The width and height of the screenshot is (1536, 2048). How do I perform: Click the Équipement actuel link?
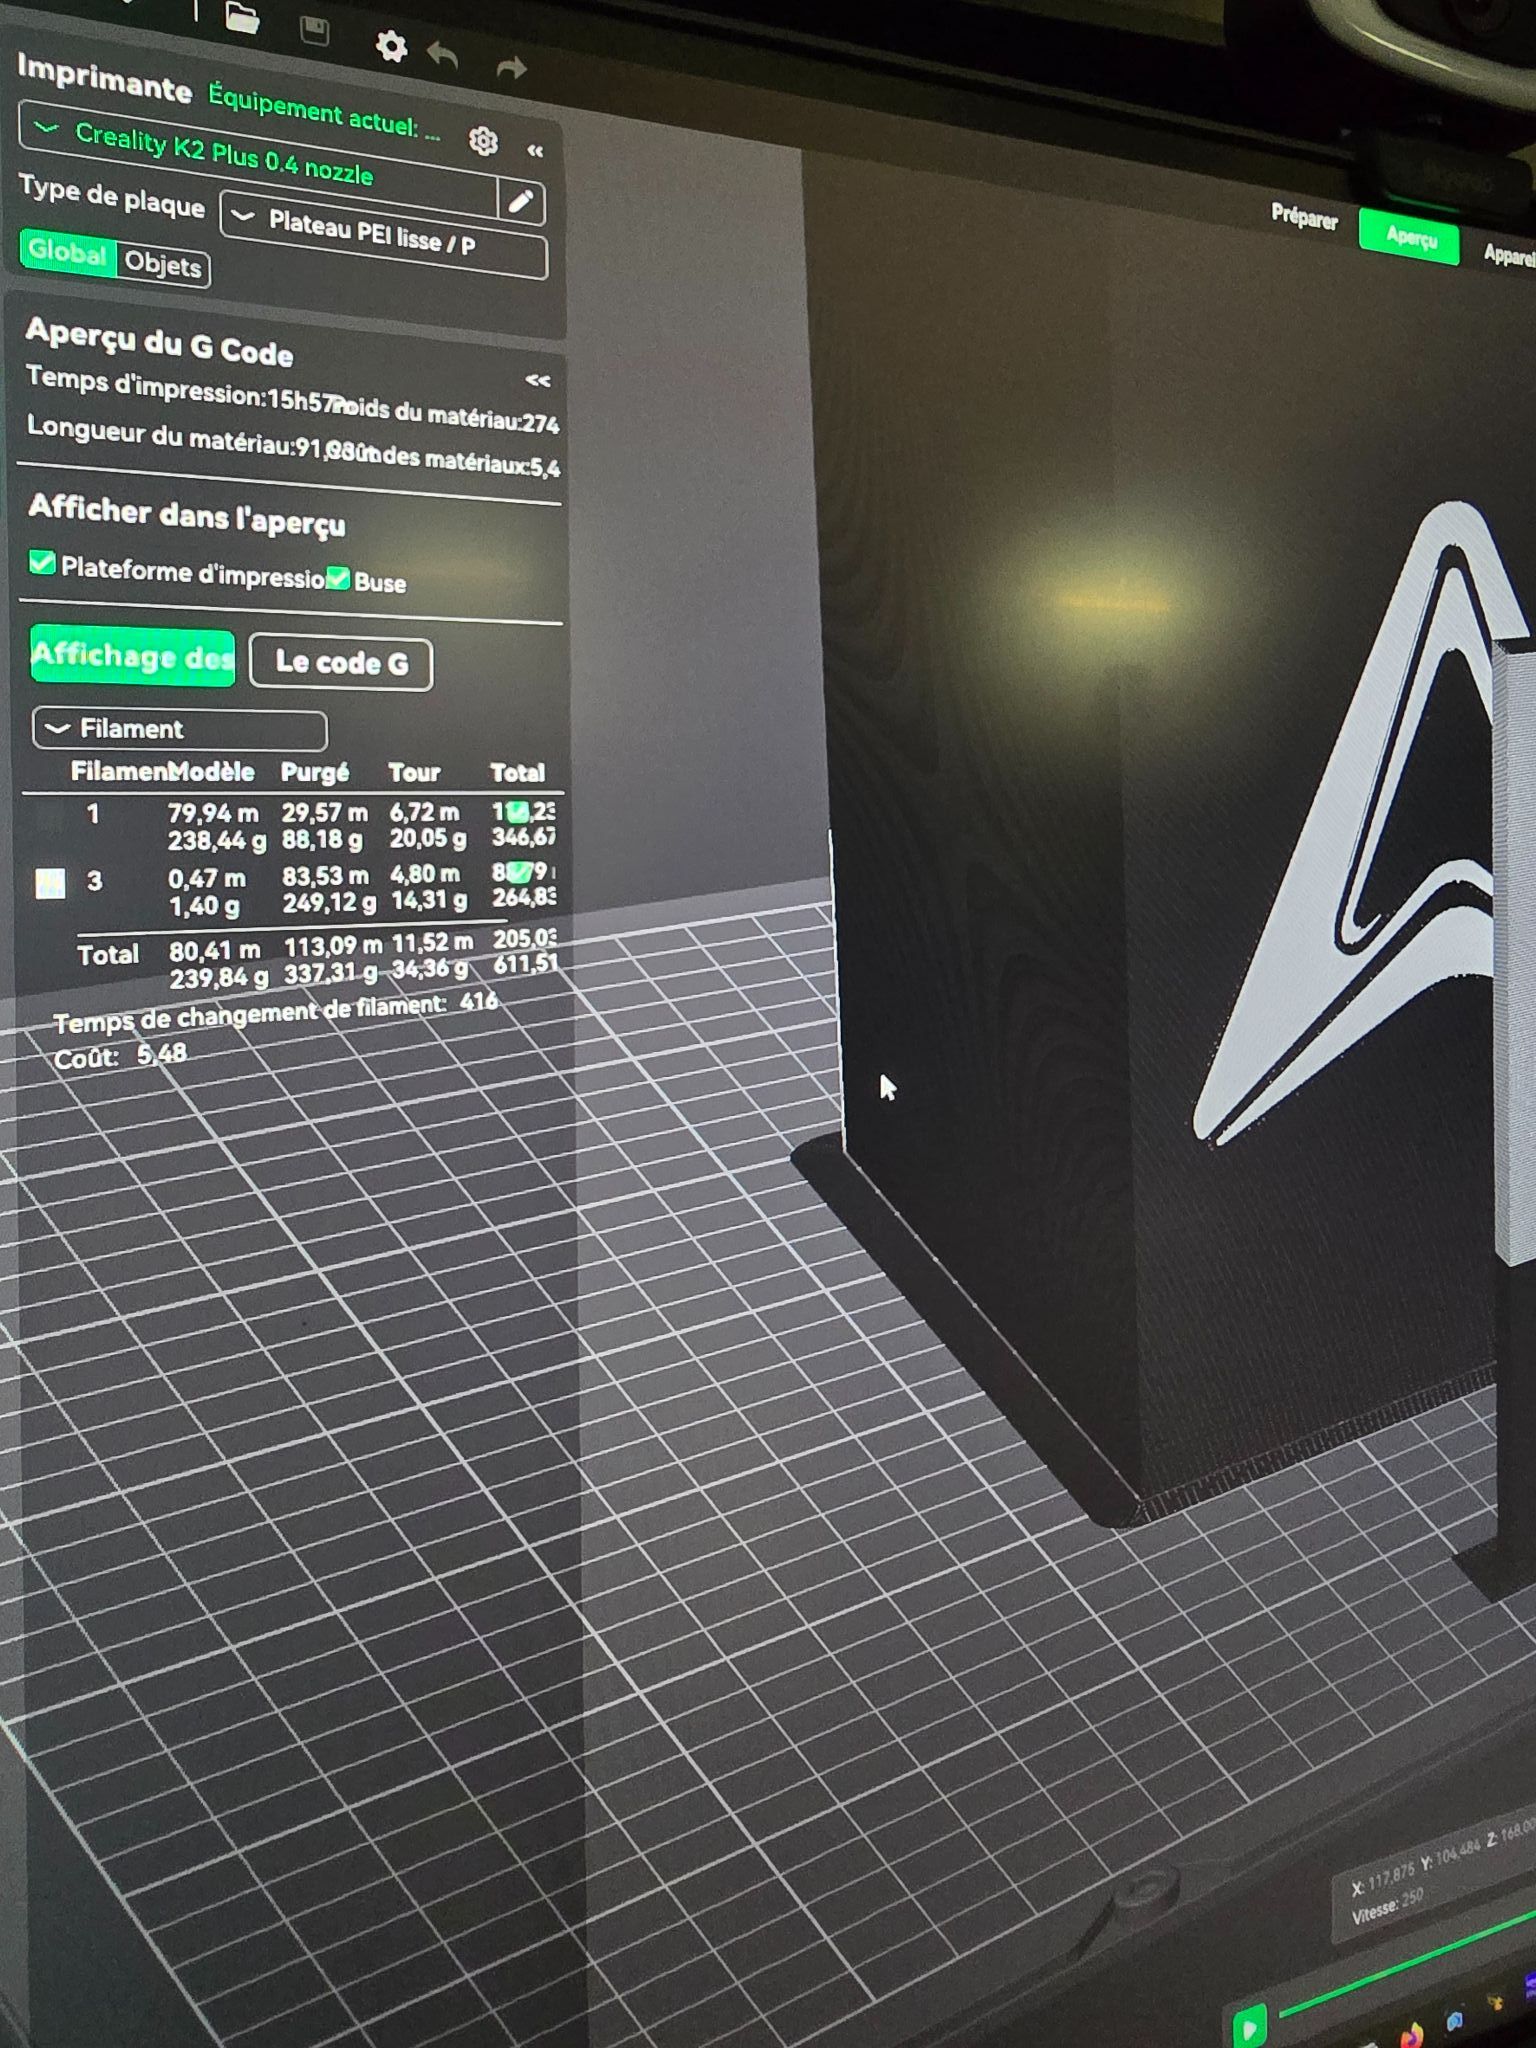(x=323, y=112)
